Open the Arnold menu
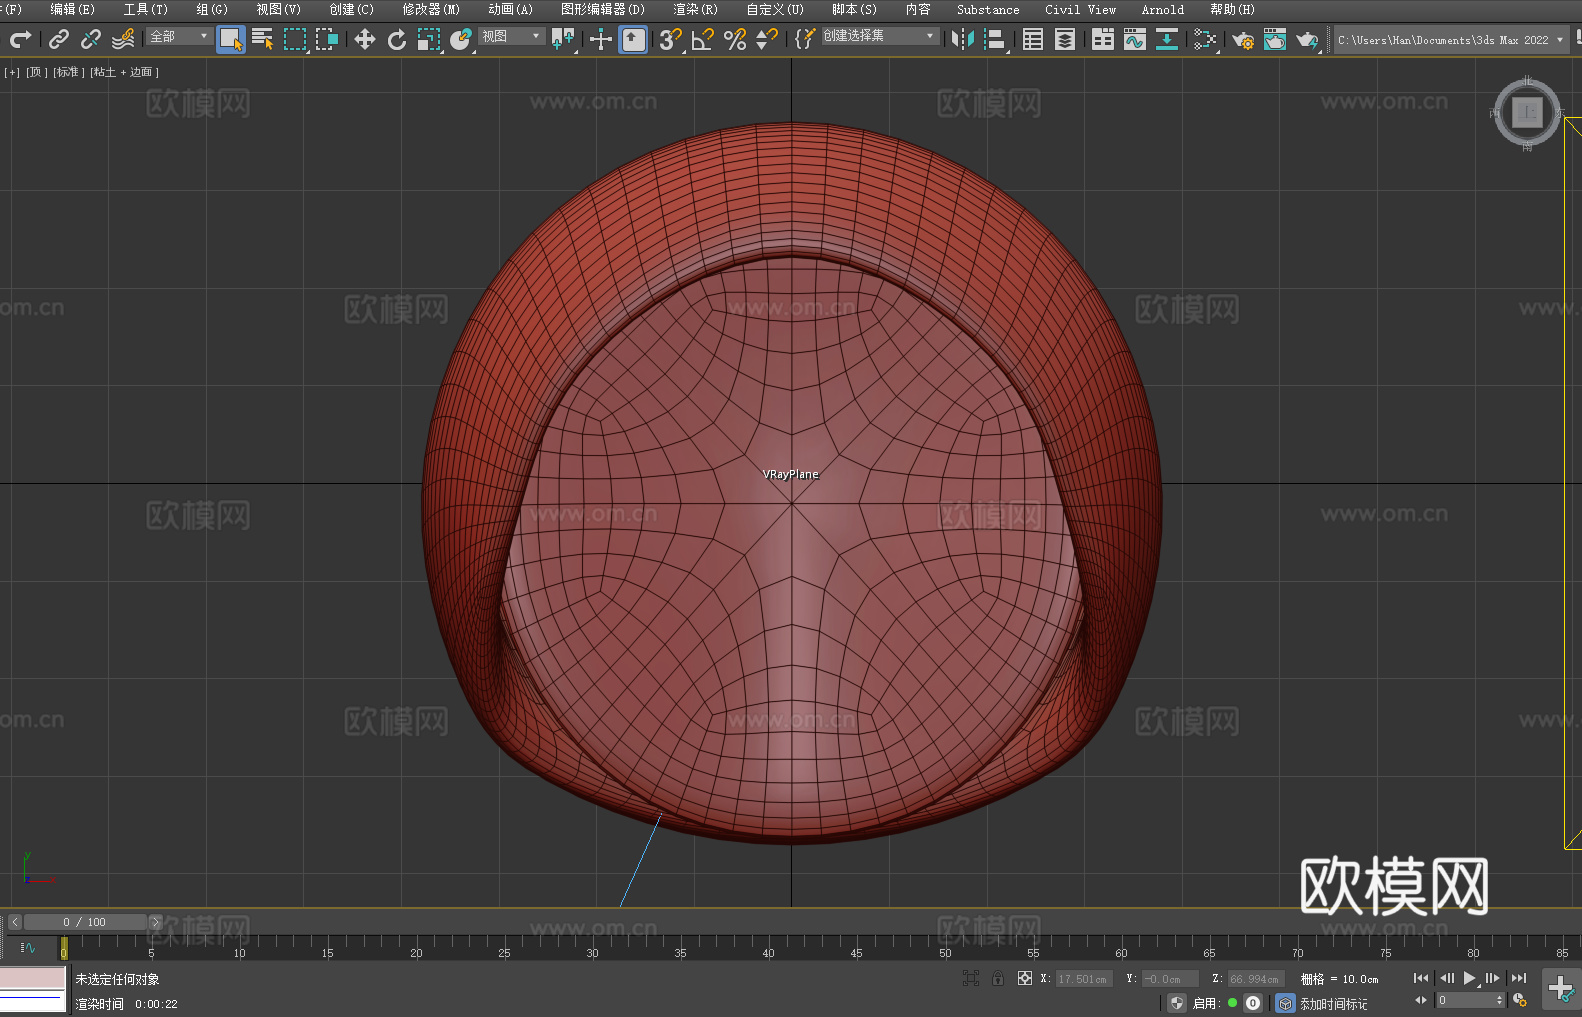The width and height of the screenshot is (1582, 1017). [1162, 9]
